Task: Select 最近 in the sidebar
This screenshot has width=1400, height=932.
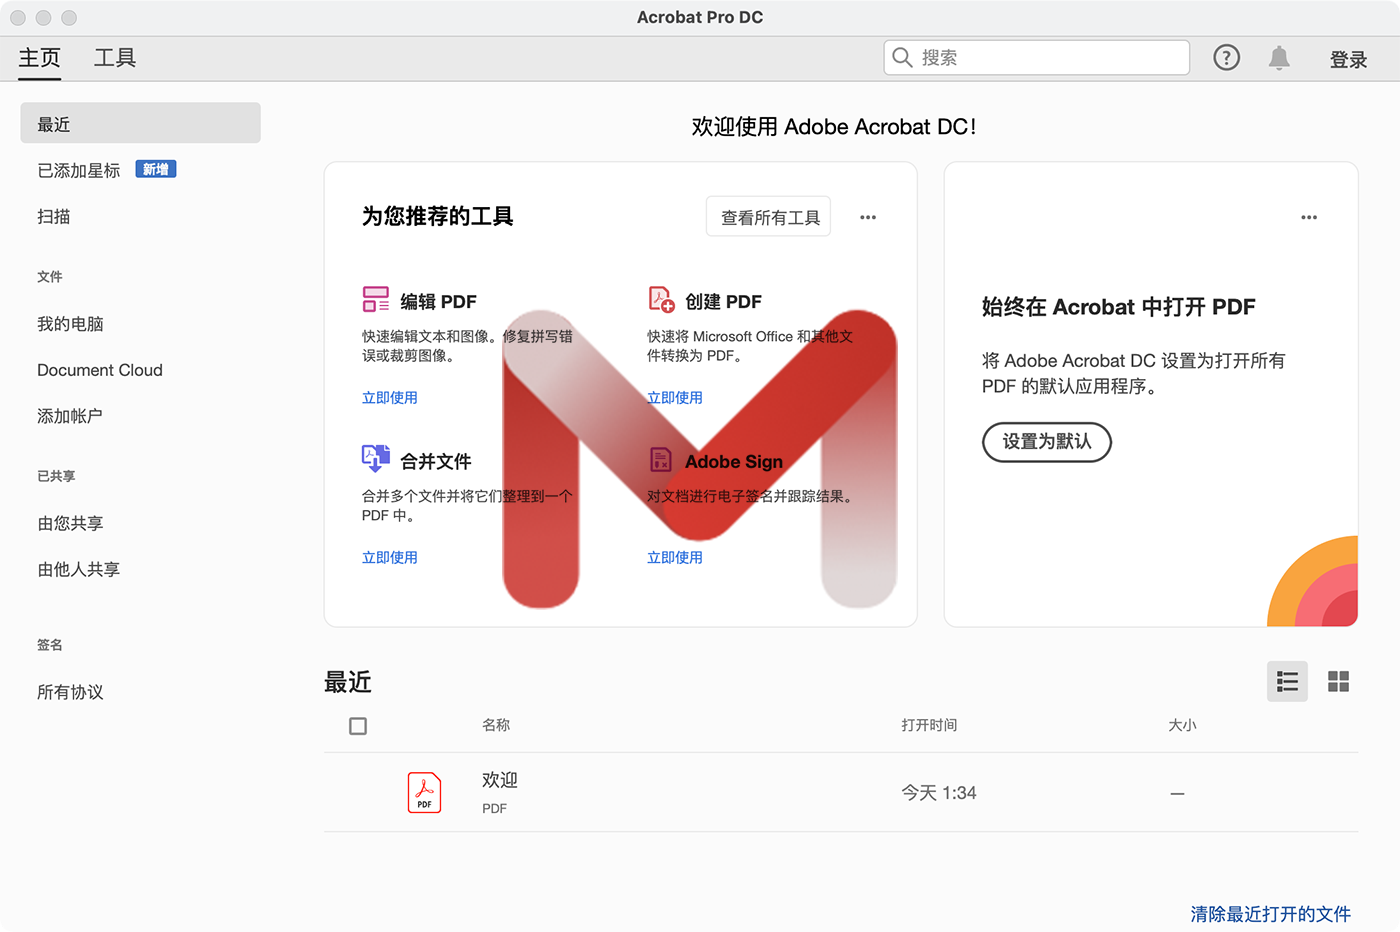Action: click(140, 123)
